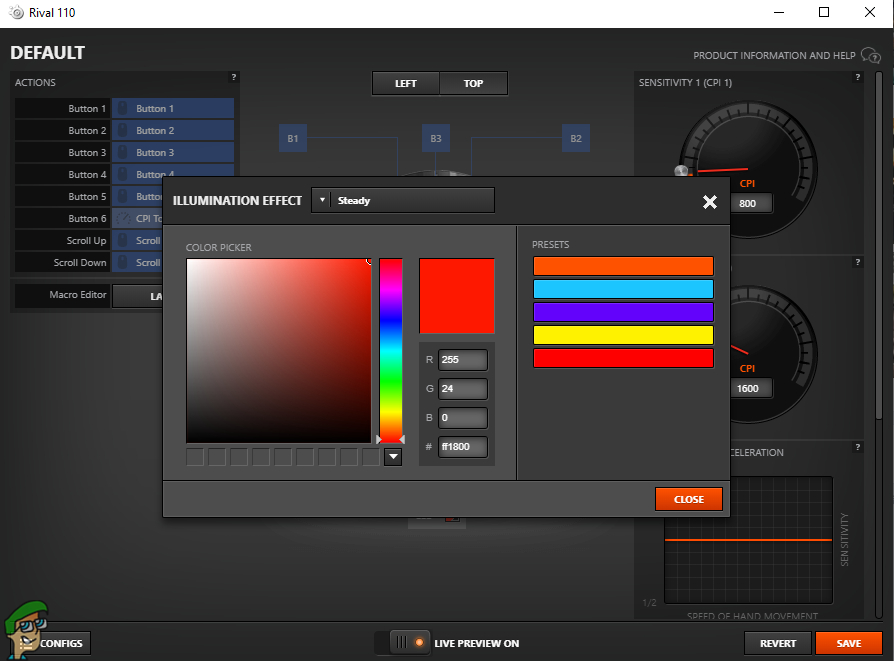
Task: Select the B3 button marker on diagram
Action: 435,139
